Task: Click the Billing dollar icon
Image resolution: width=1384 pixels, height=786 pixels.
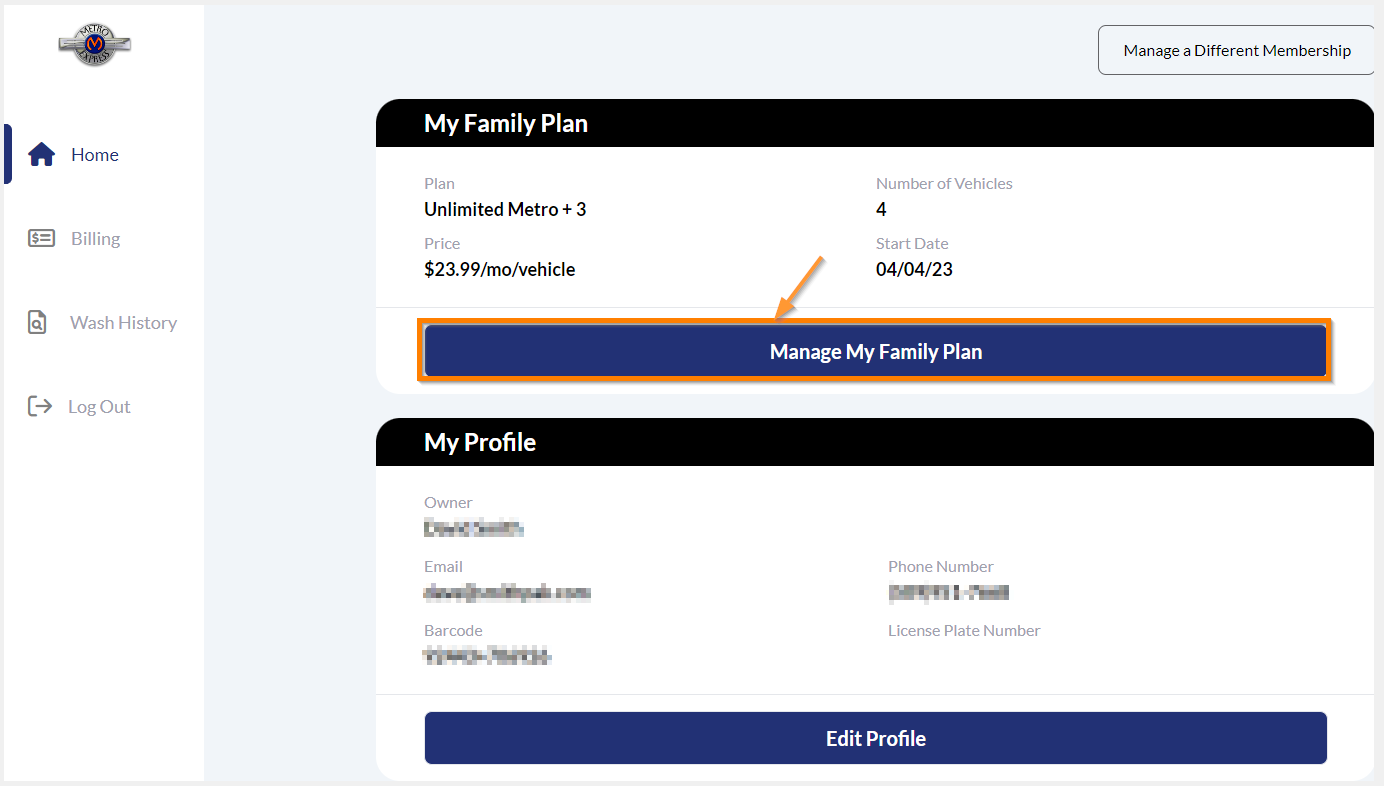Action: pos(40,238)
